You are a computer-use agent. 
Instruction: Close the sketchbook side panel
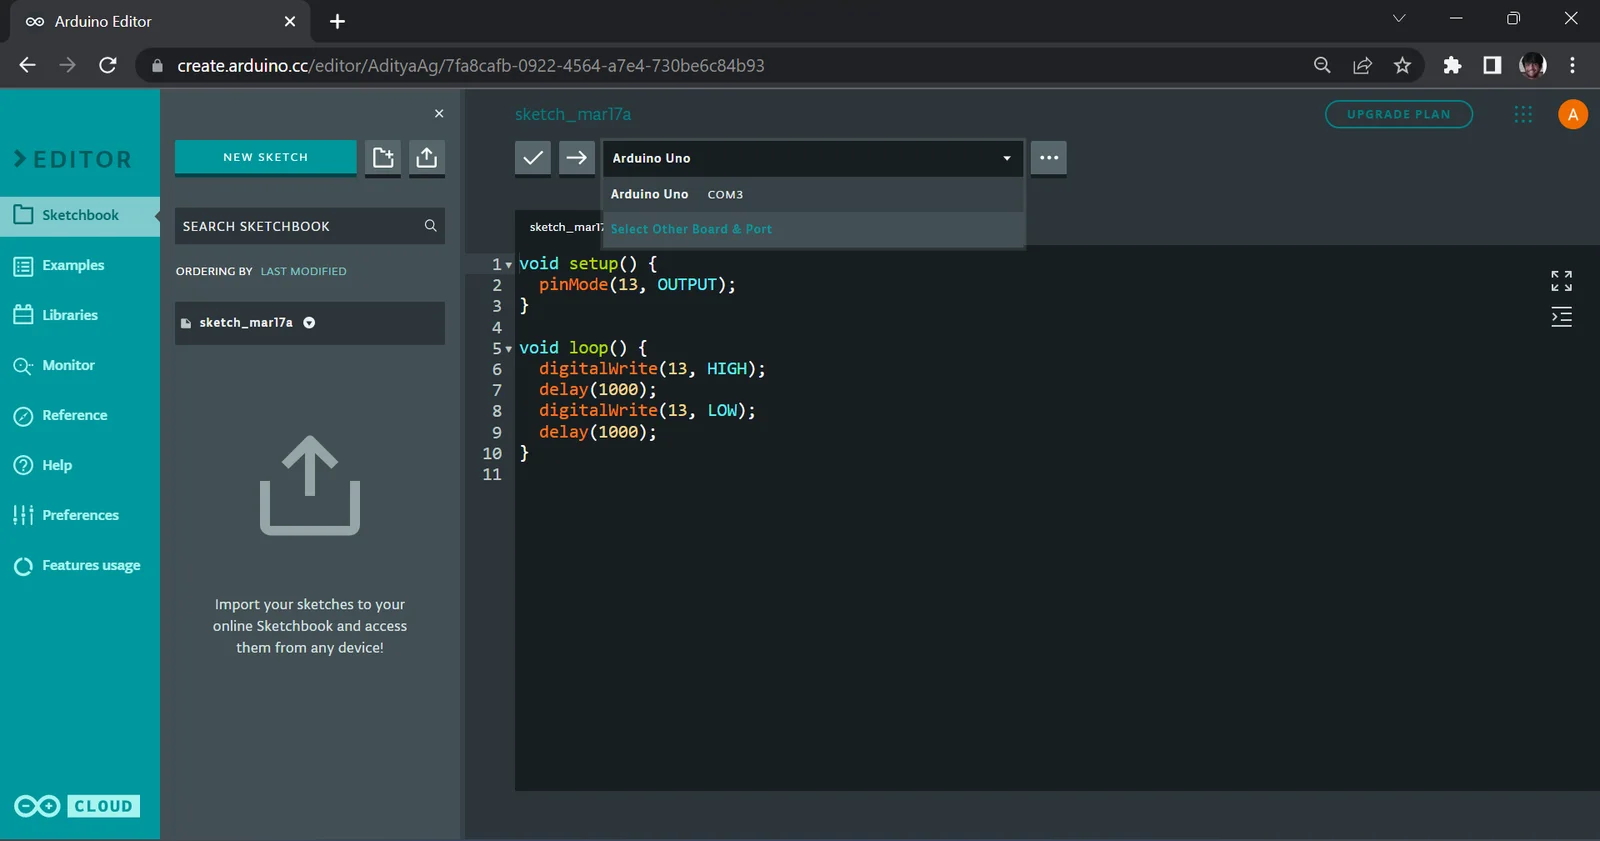tap(439, 114)
